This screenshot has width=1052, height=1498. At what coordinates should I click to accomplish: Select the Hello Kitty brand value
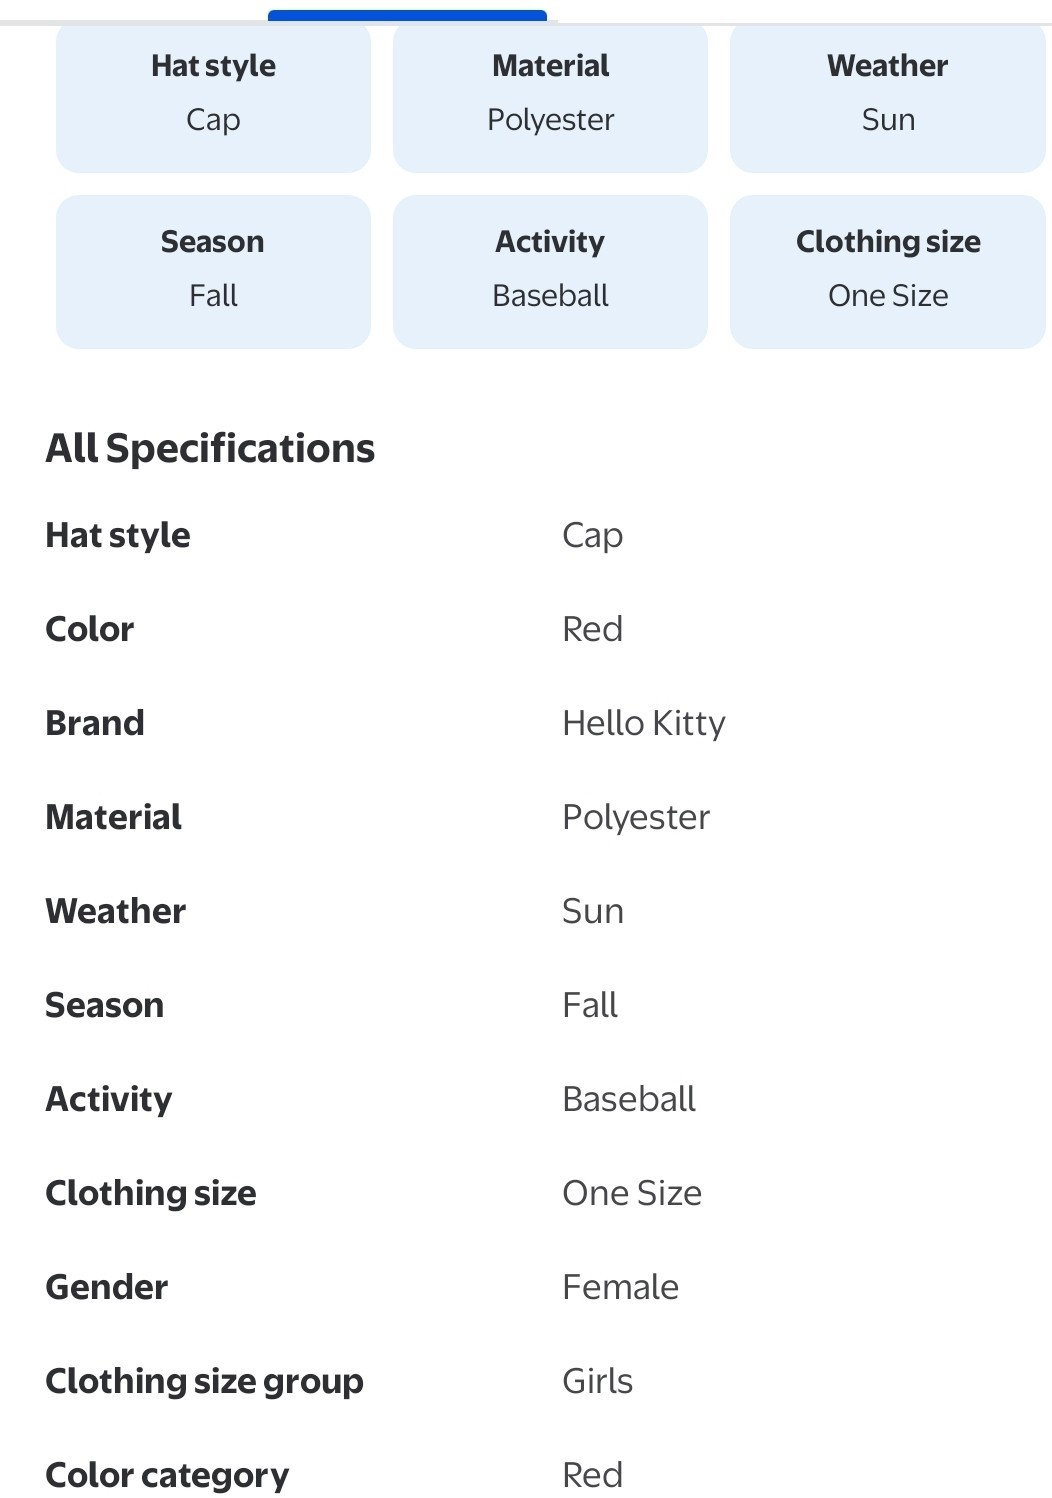pos(643,723)
